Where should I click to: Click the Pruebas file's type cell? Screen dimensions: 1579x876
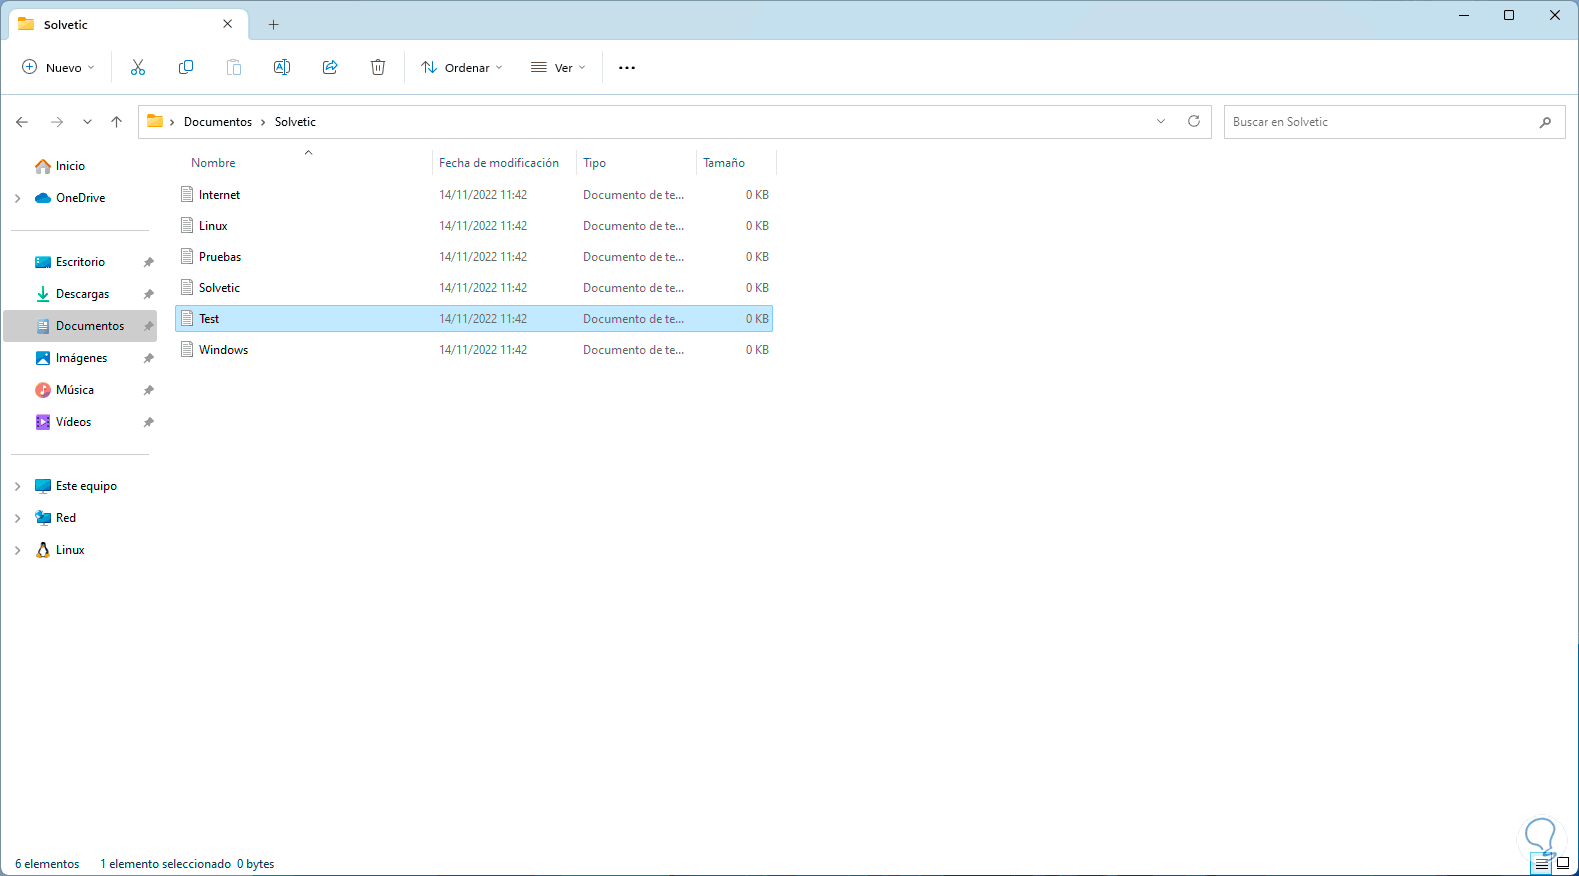(x=634, y=257)
